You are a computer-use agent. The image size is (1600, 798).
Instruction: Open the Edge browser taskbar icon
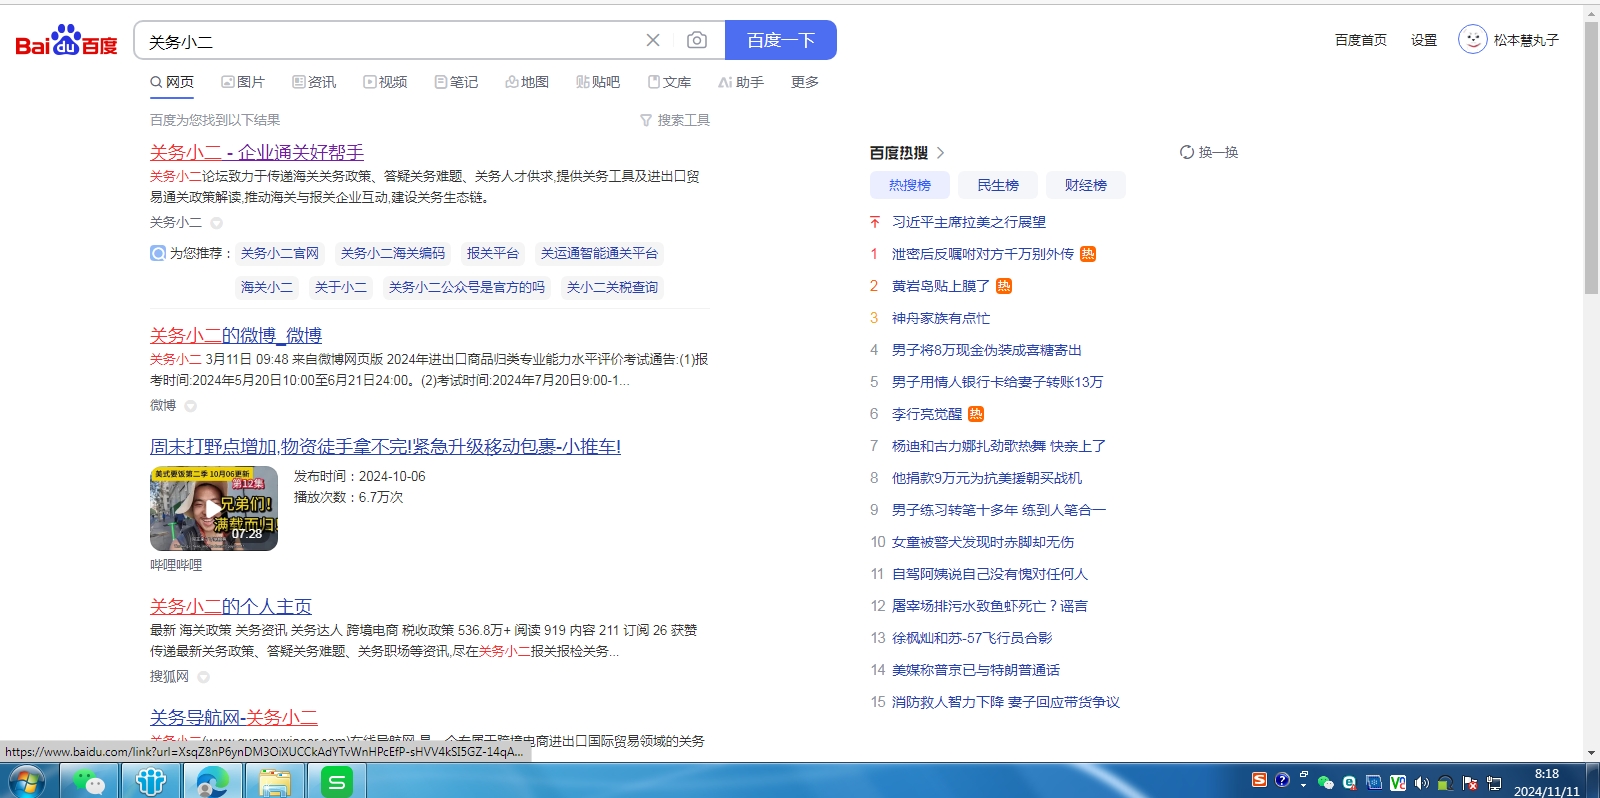pos(212,781)
